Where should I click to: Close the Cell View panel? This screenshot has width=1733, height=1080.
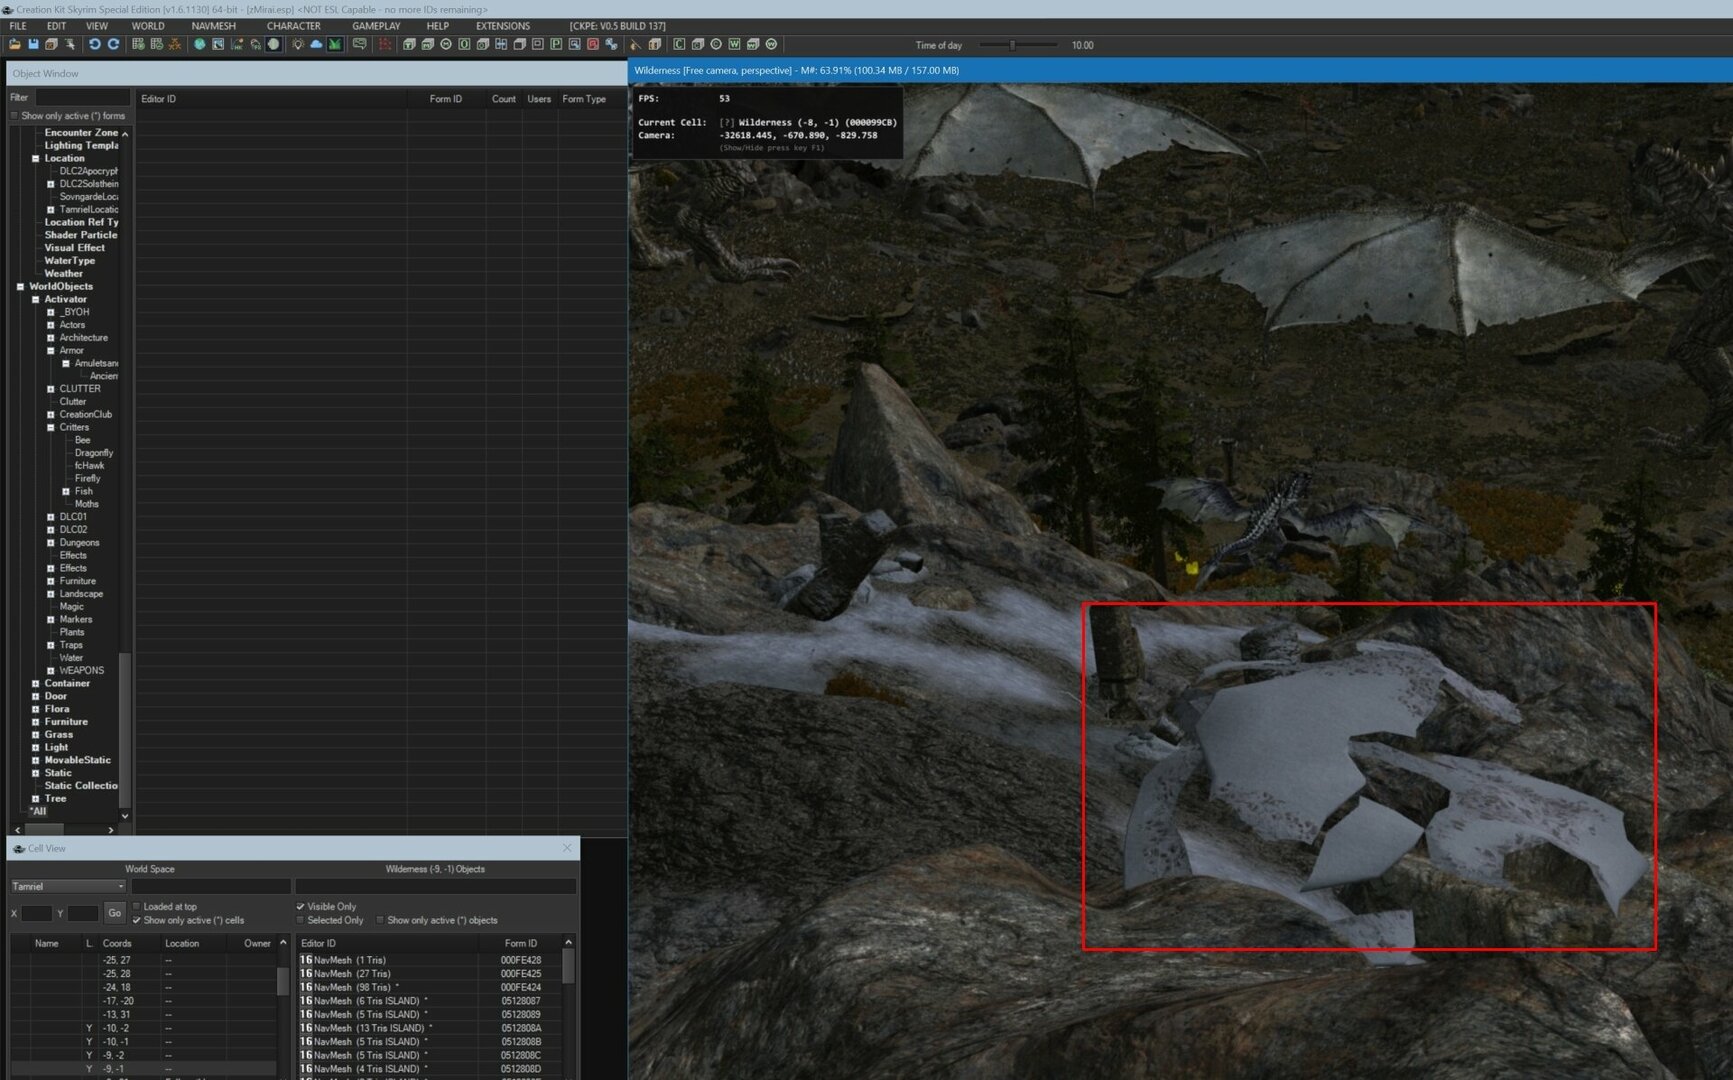click(567, 848)
